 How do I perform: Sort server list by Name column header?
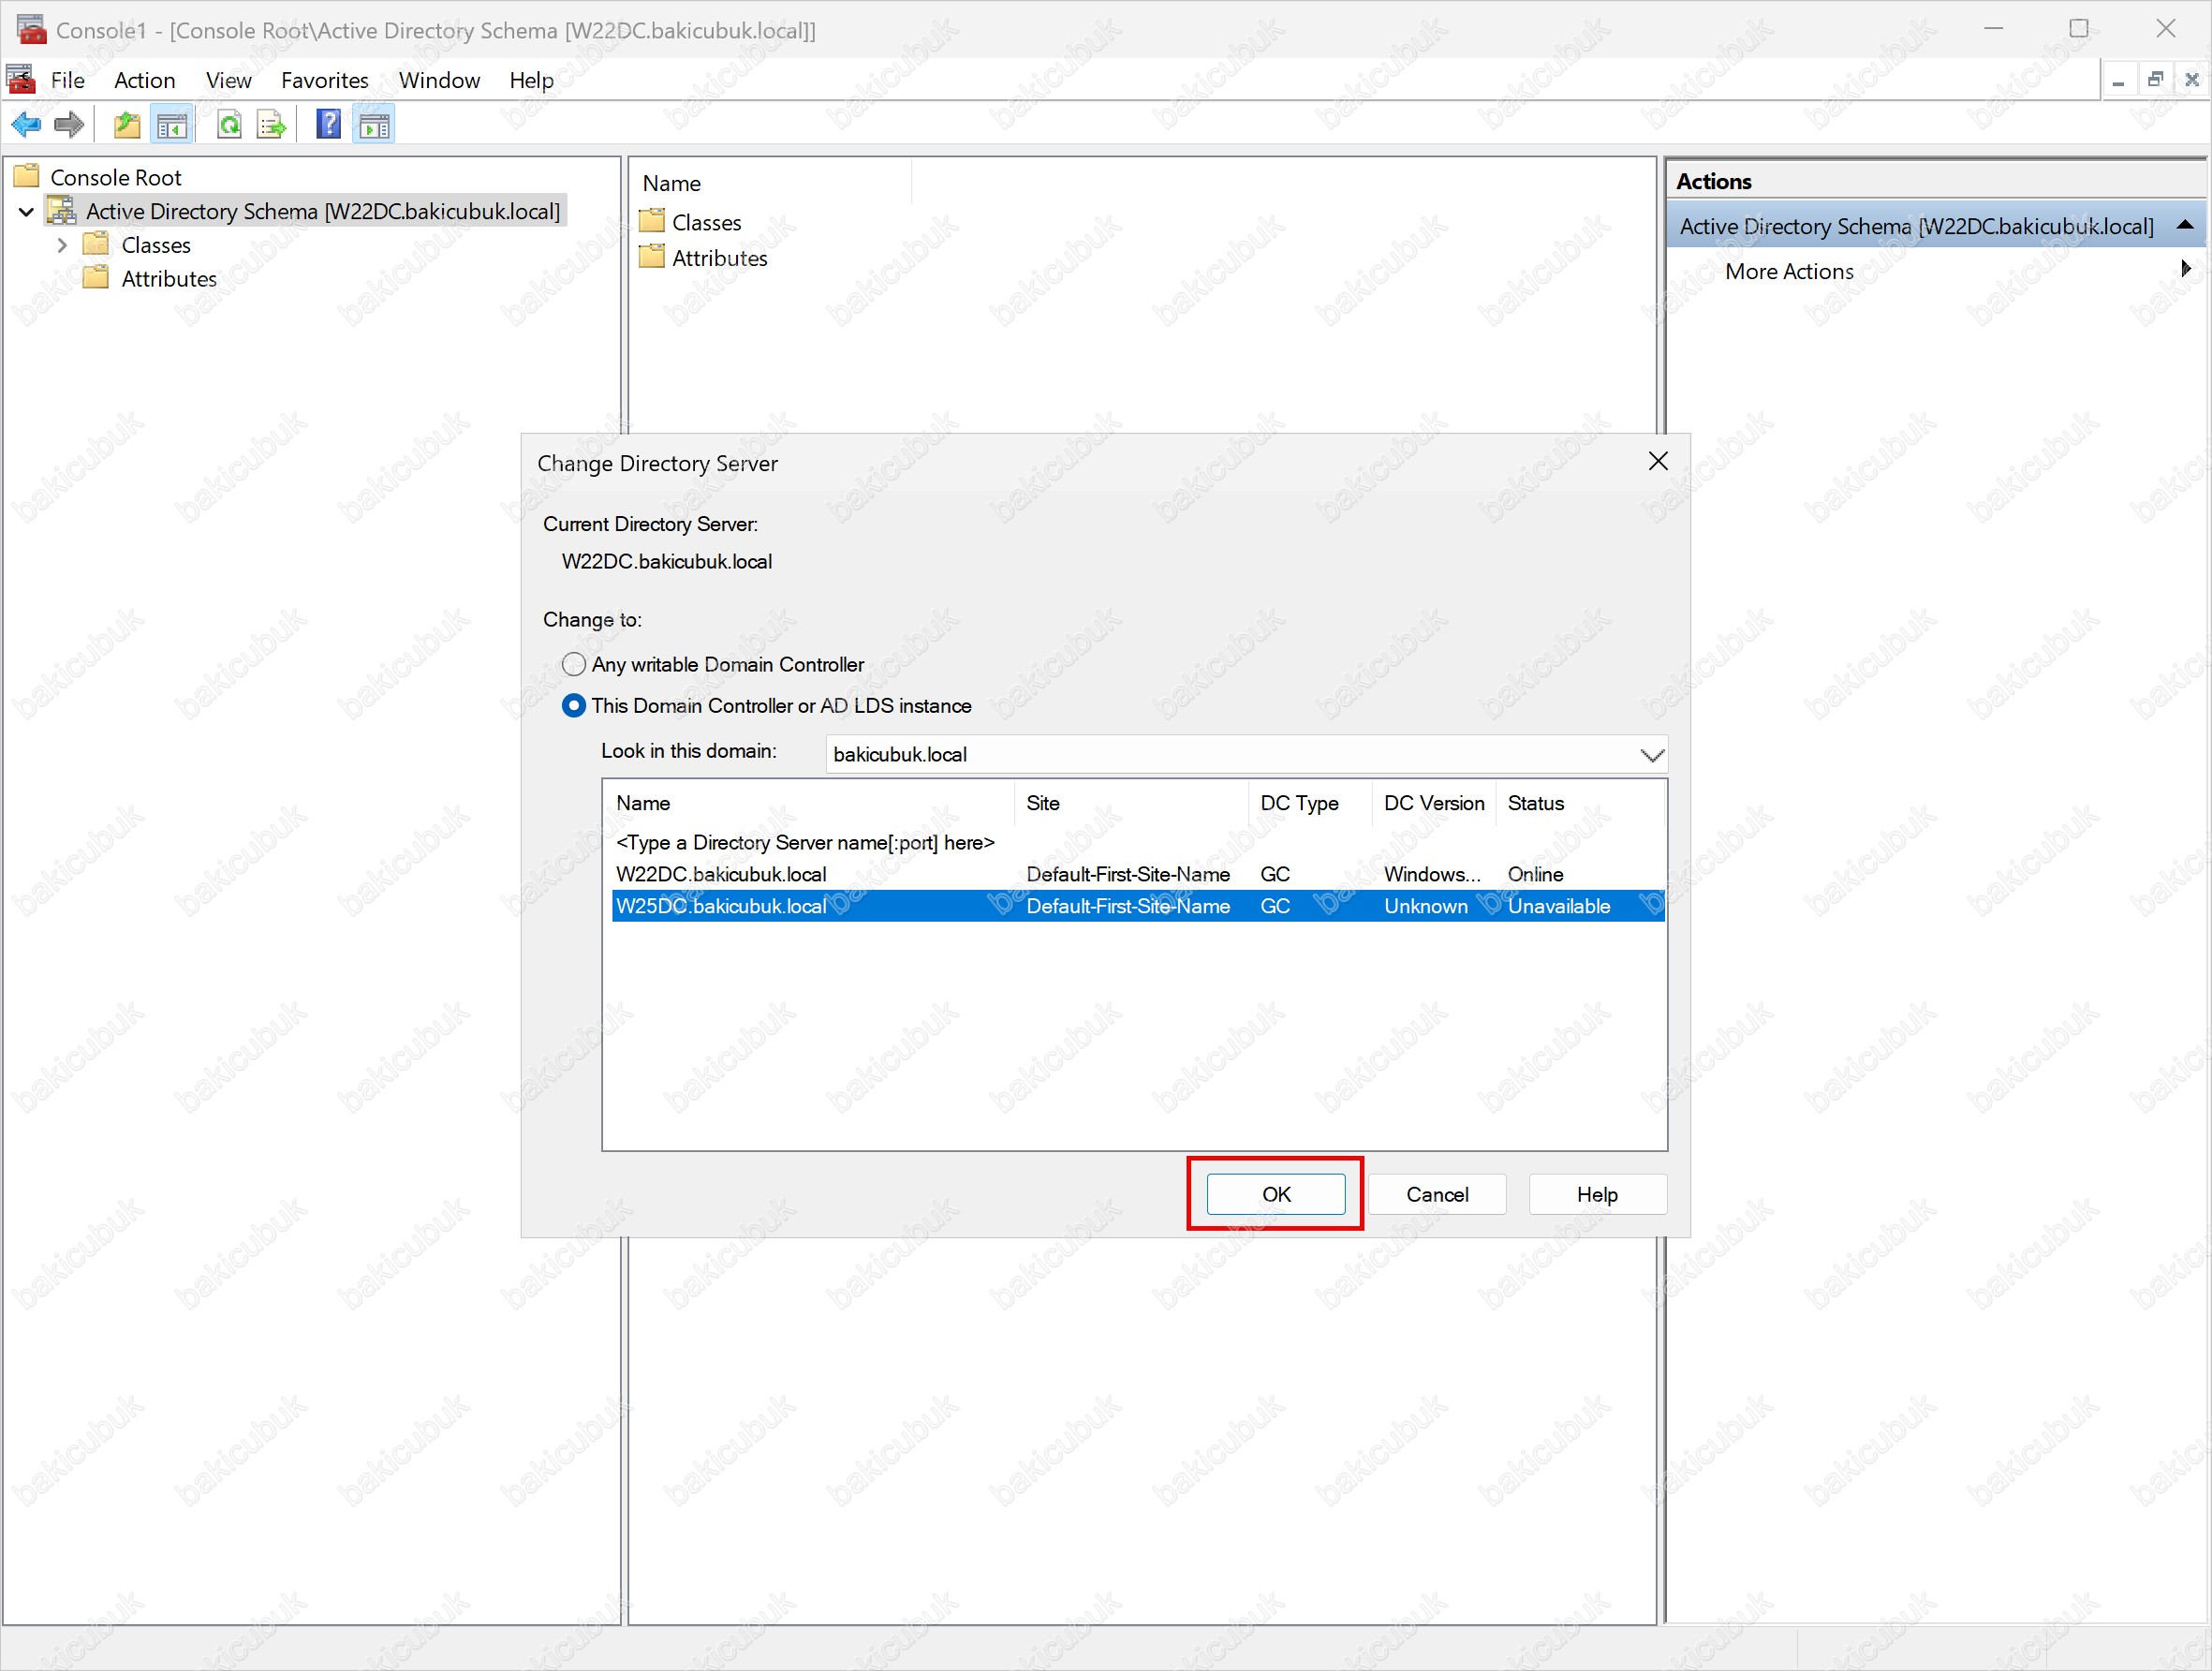[810, 803]
